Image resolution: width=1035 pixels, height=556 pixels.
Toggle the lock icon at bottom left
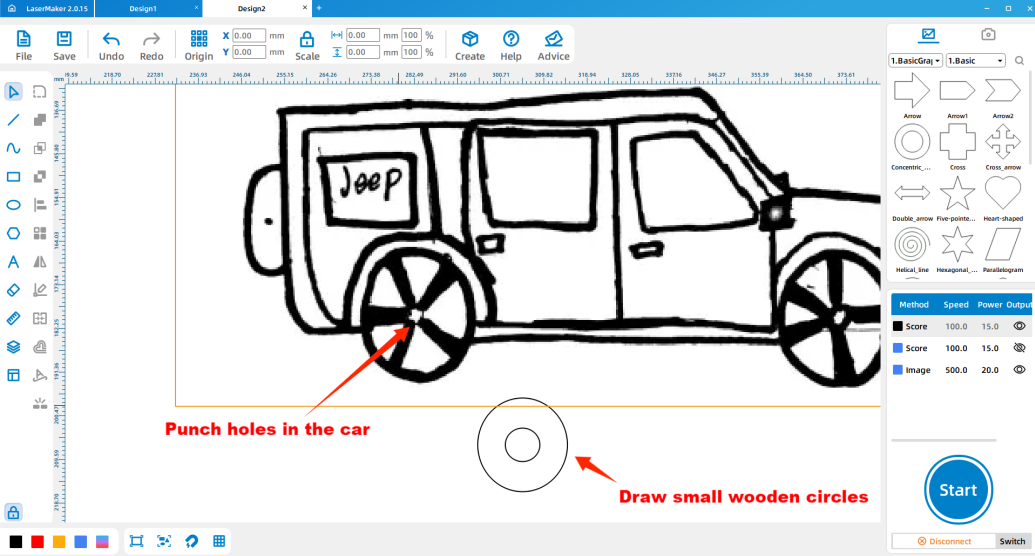(13, 512)
